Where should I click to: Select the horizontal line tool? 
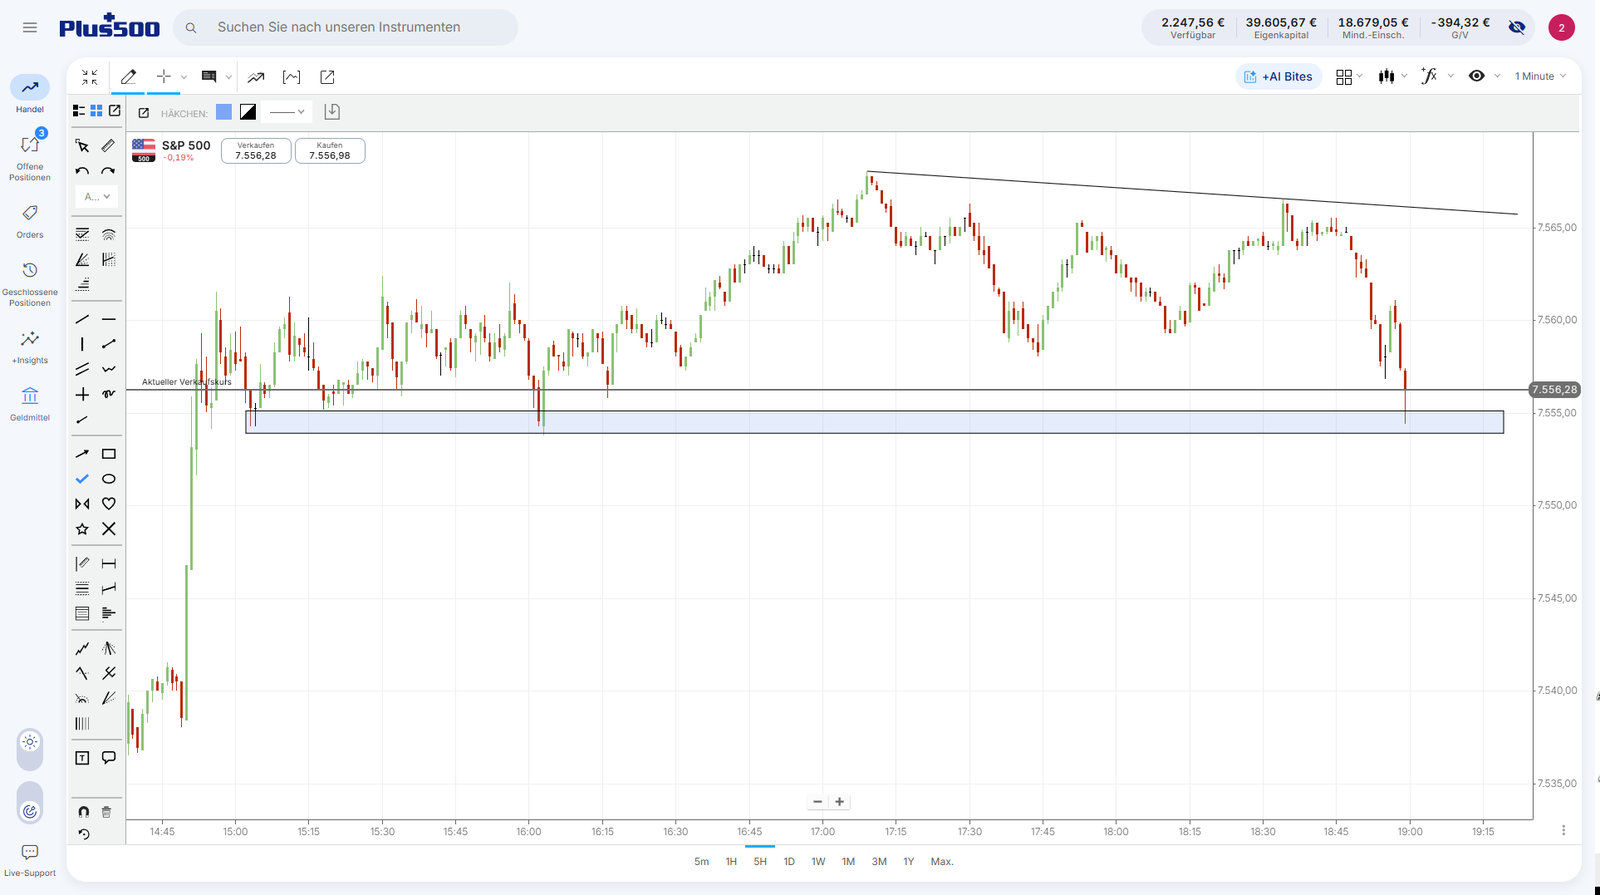tap(109, 319)
